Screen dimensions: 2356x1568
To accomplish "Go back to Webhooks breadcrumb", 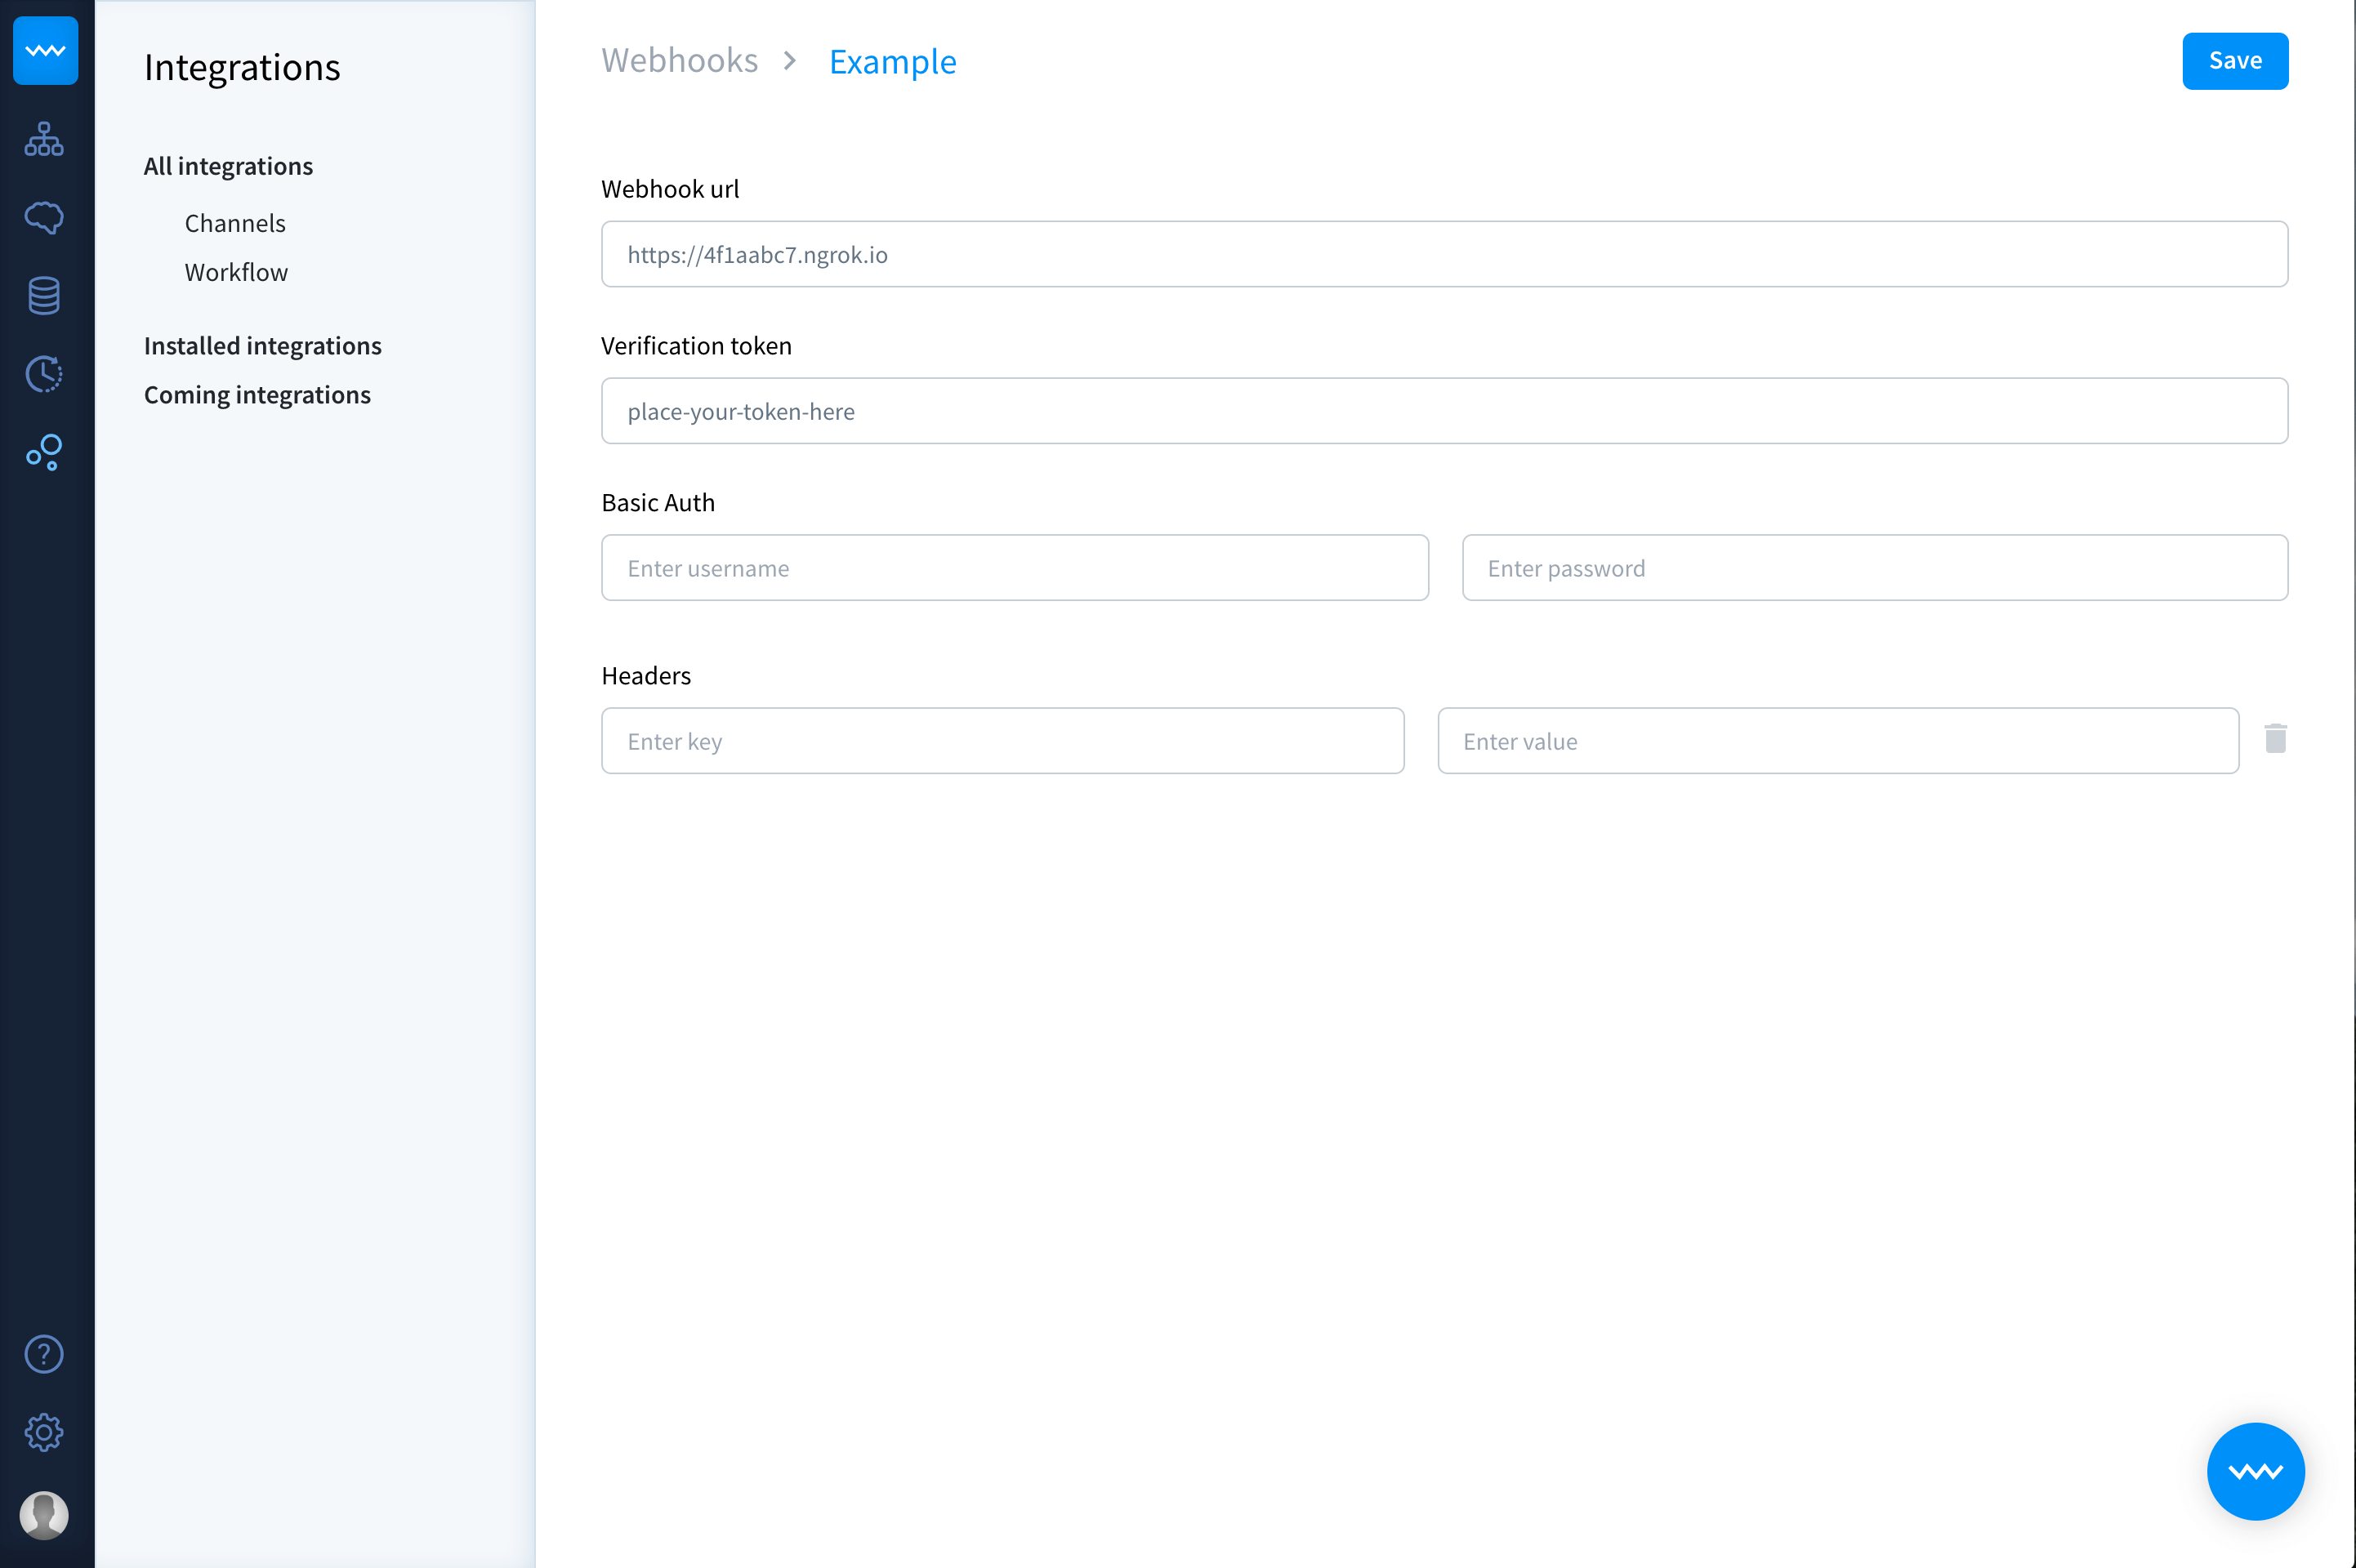I will (679, 61).
